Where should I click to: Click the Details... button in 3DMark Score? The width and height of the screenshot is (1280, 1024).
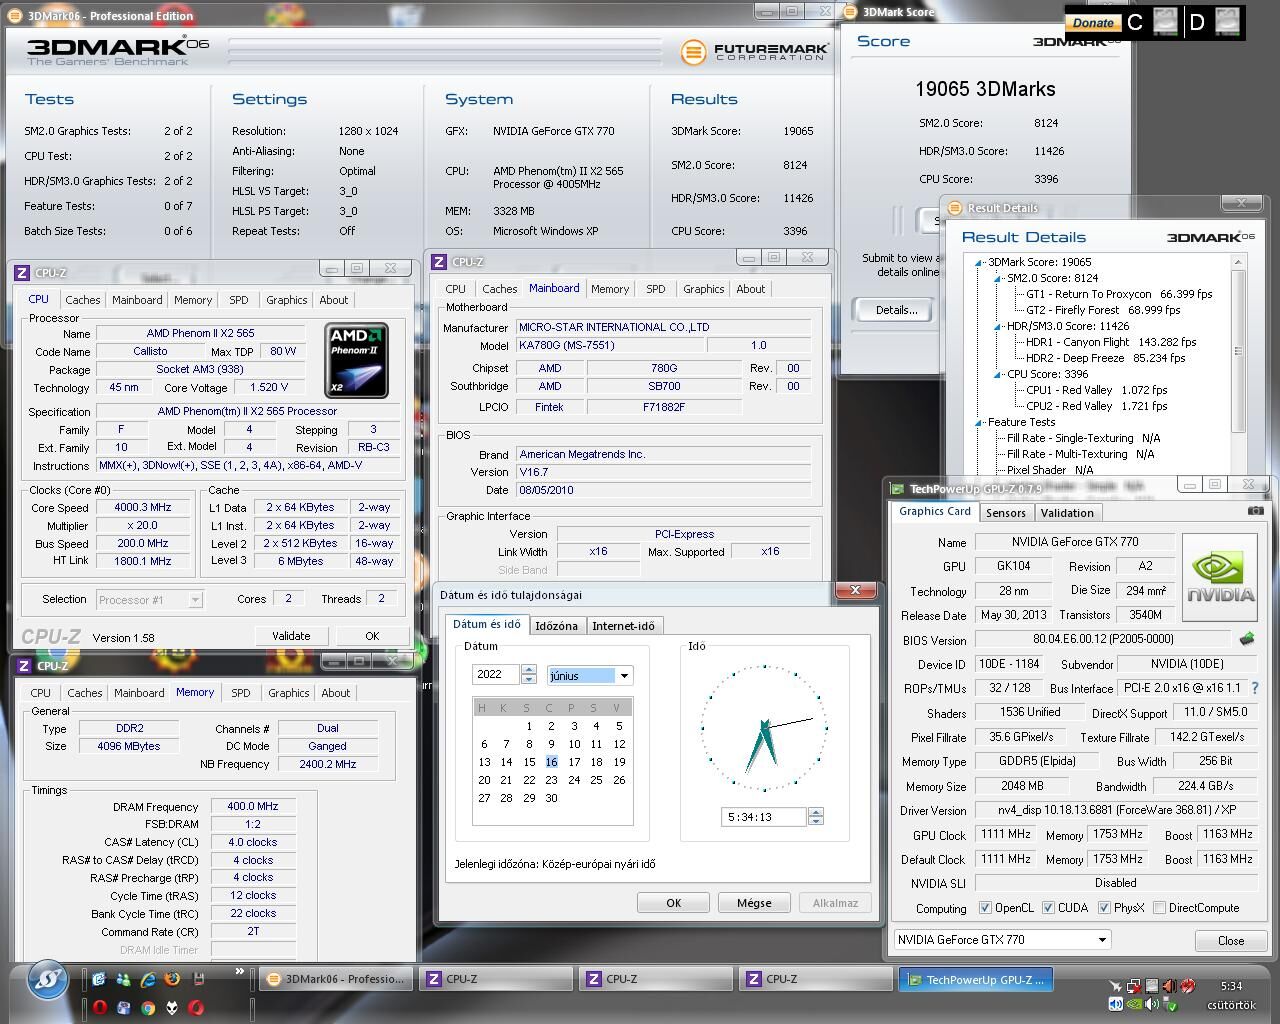pos(896,310)
